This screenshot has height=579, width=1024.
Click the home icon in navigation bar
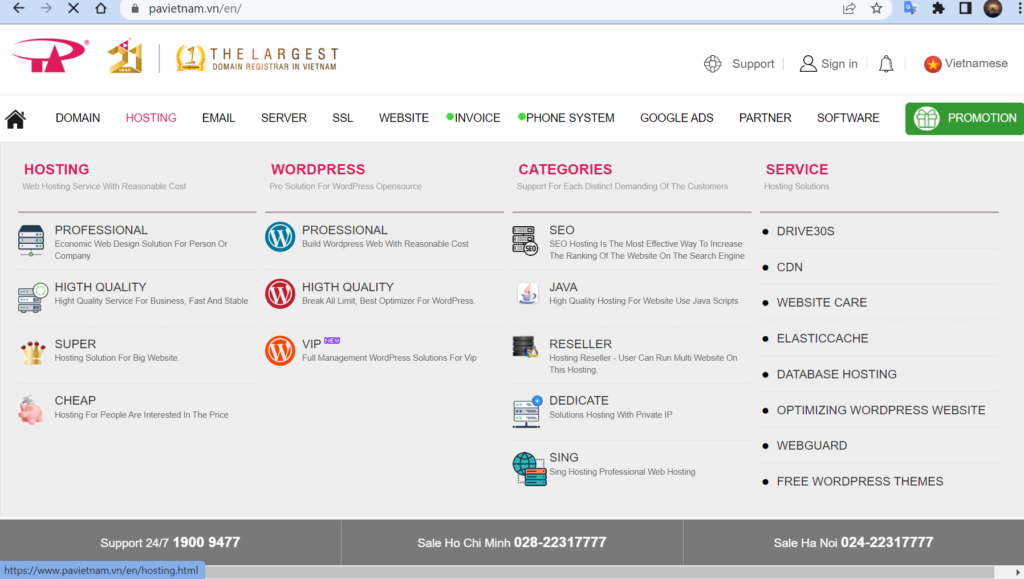tap(15, 119)
